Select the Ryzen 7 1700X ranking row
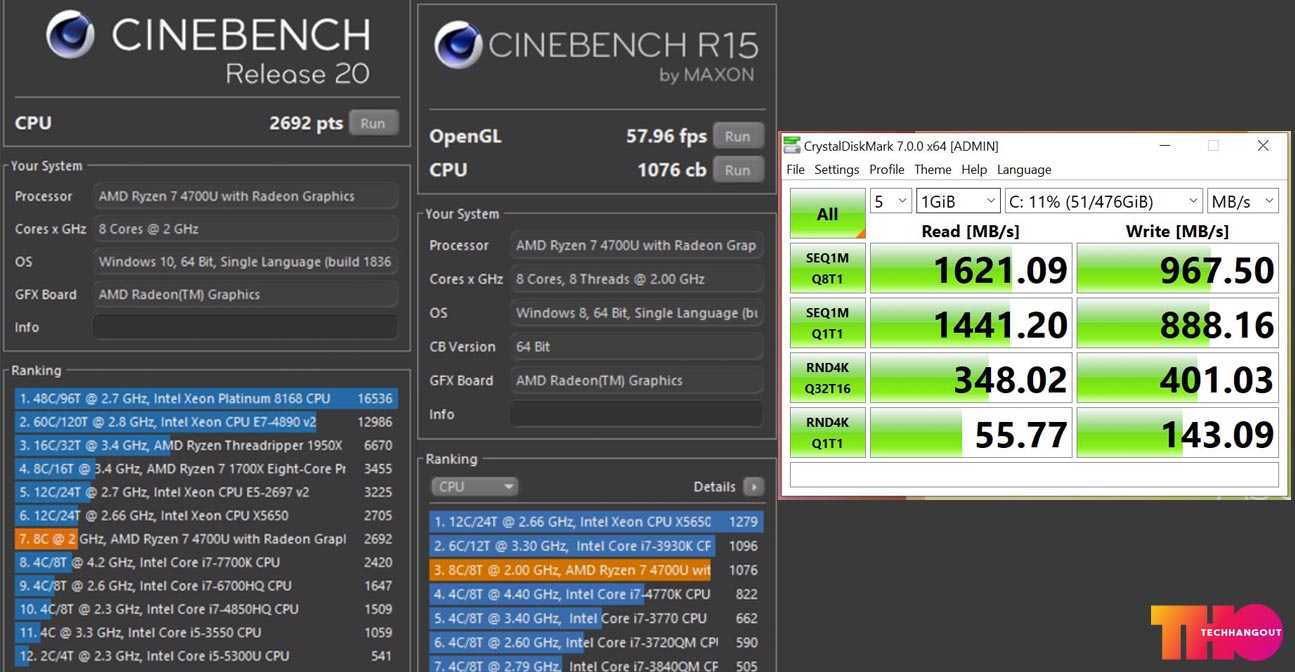 204,468
